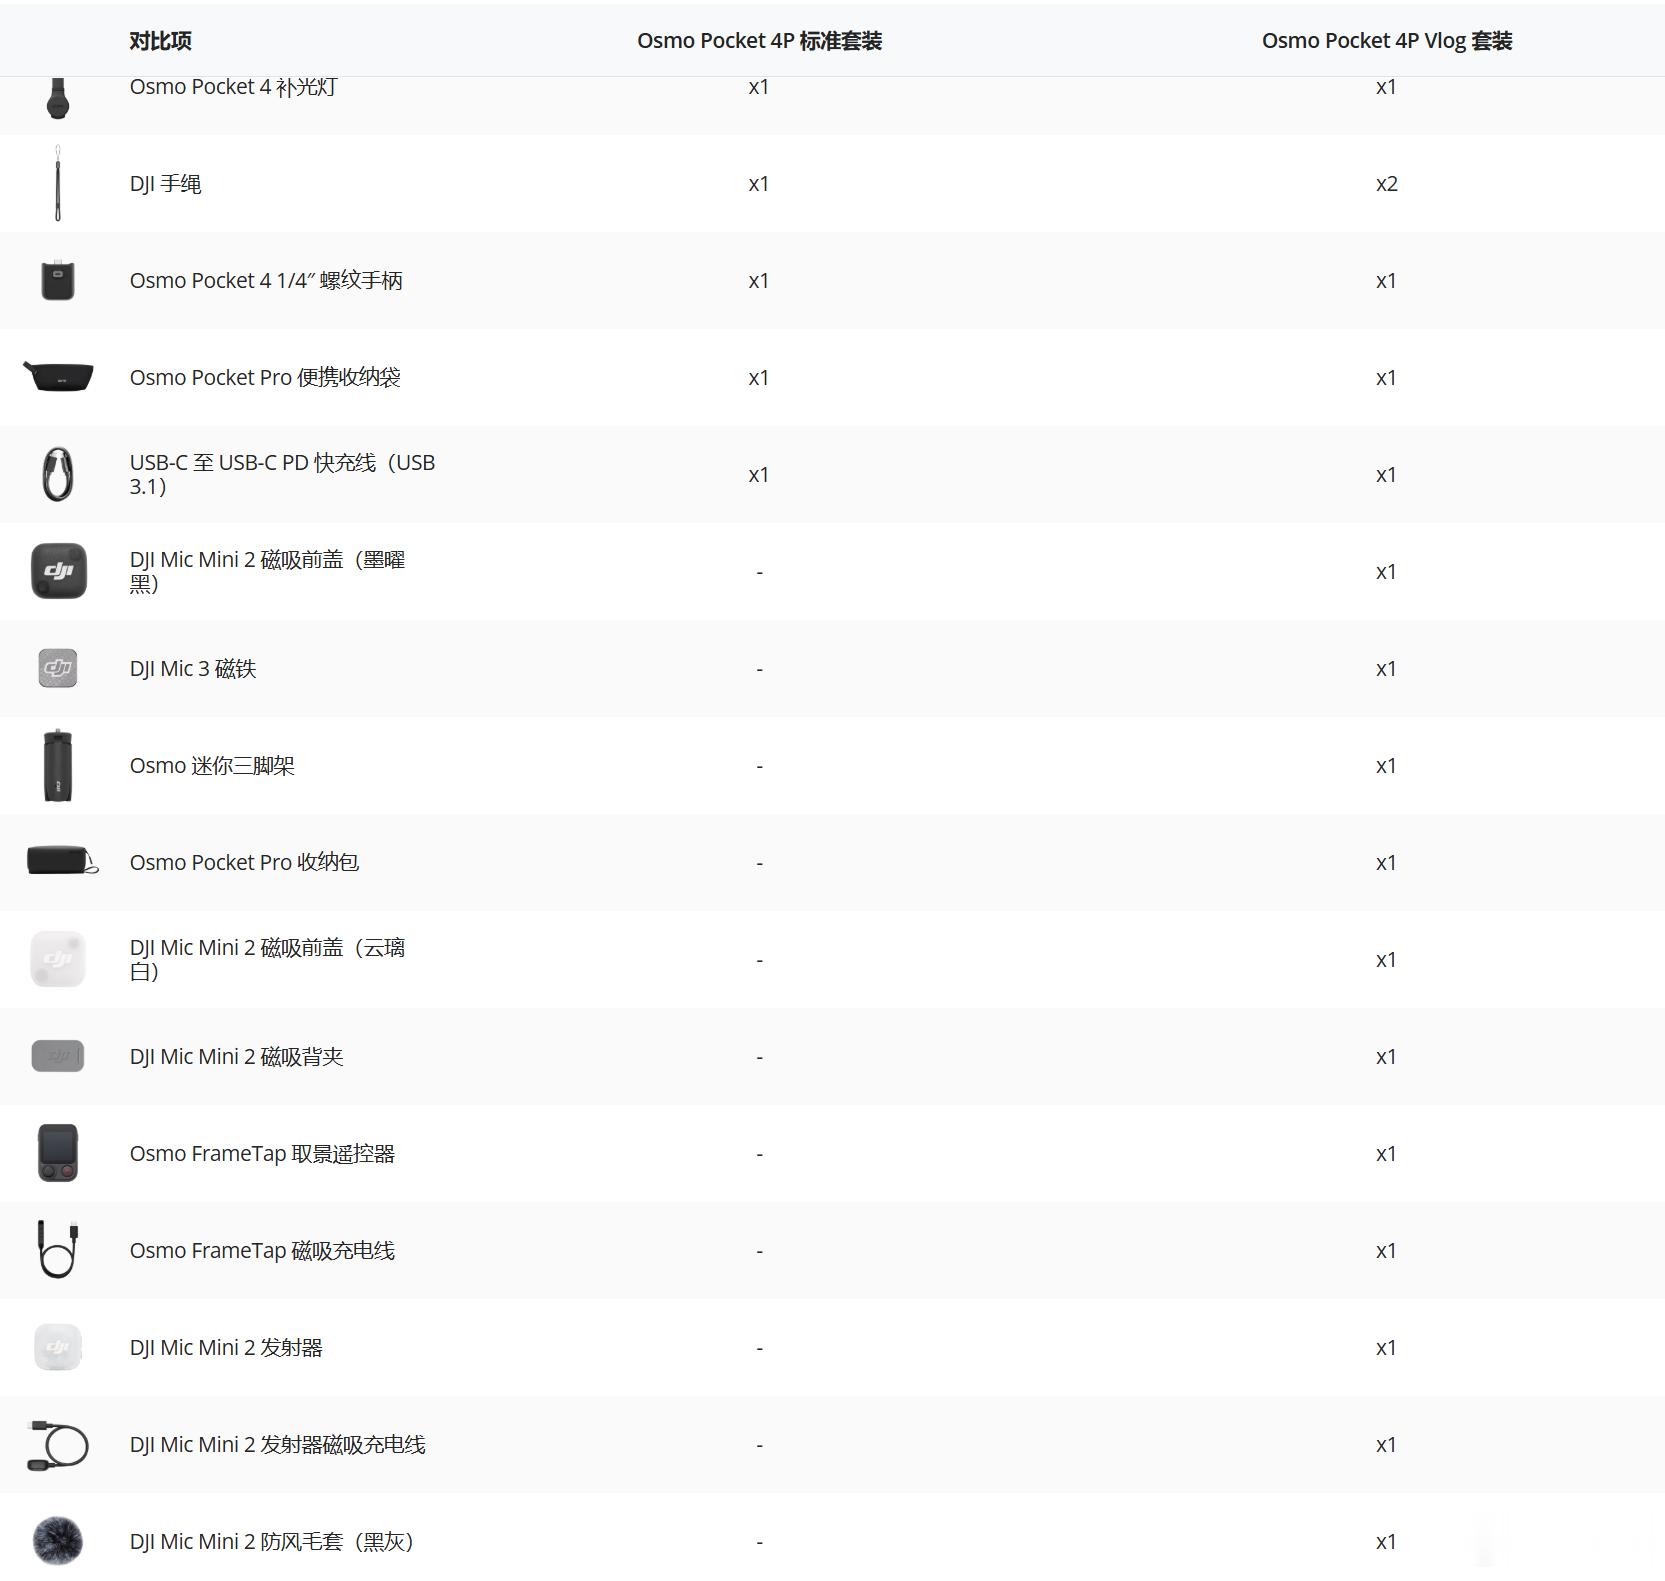
Task: Select the text "Osmo Pocket 4 补光灯"
Action: point(233,87)
